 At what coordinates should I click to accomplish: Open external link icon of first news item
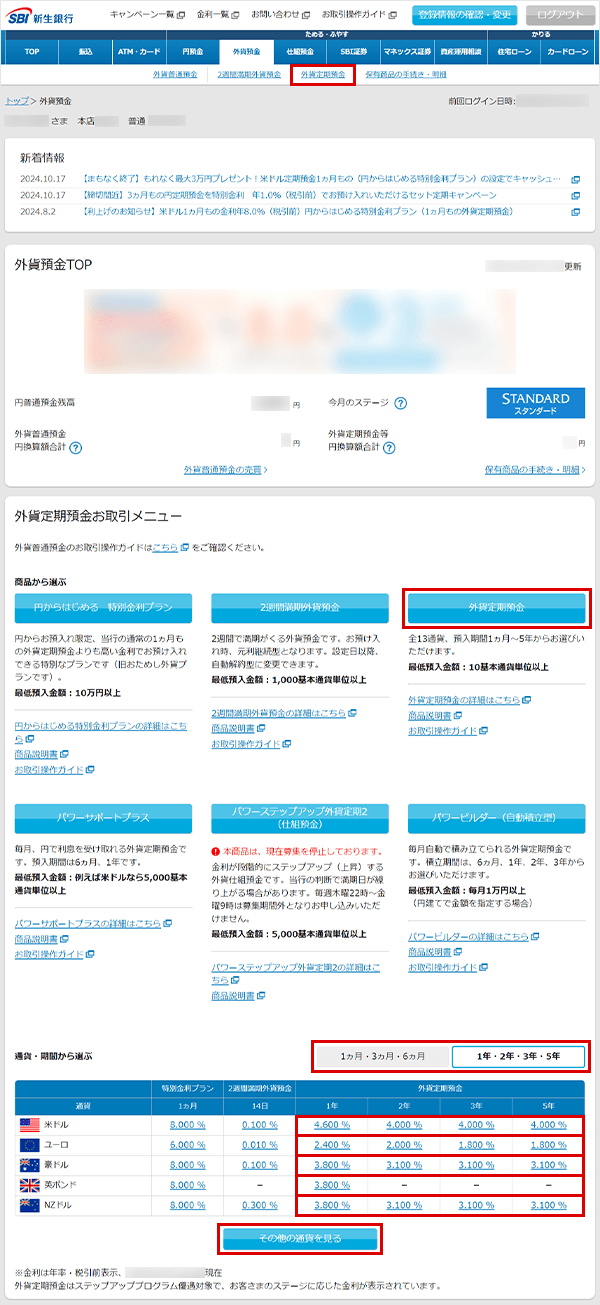click(575, 180)
